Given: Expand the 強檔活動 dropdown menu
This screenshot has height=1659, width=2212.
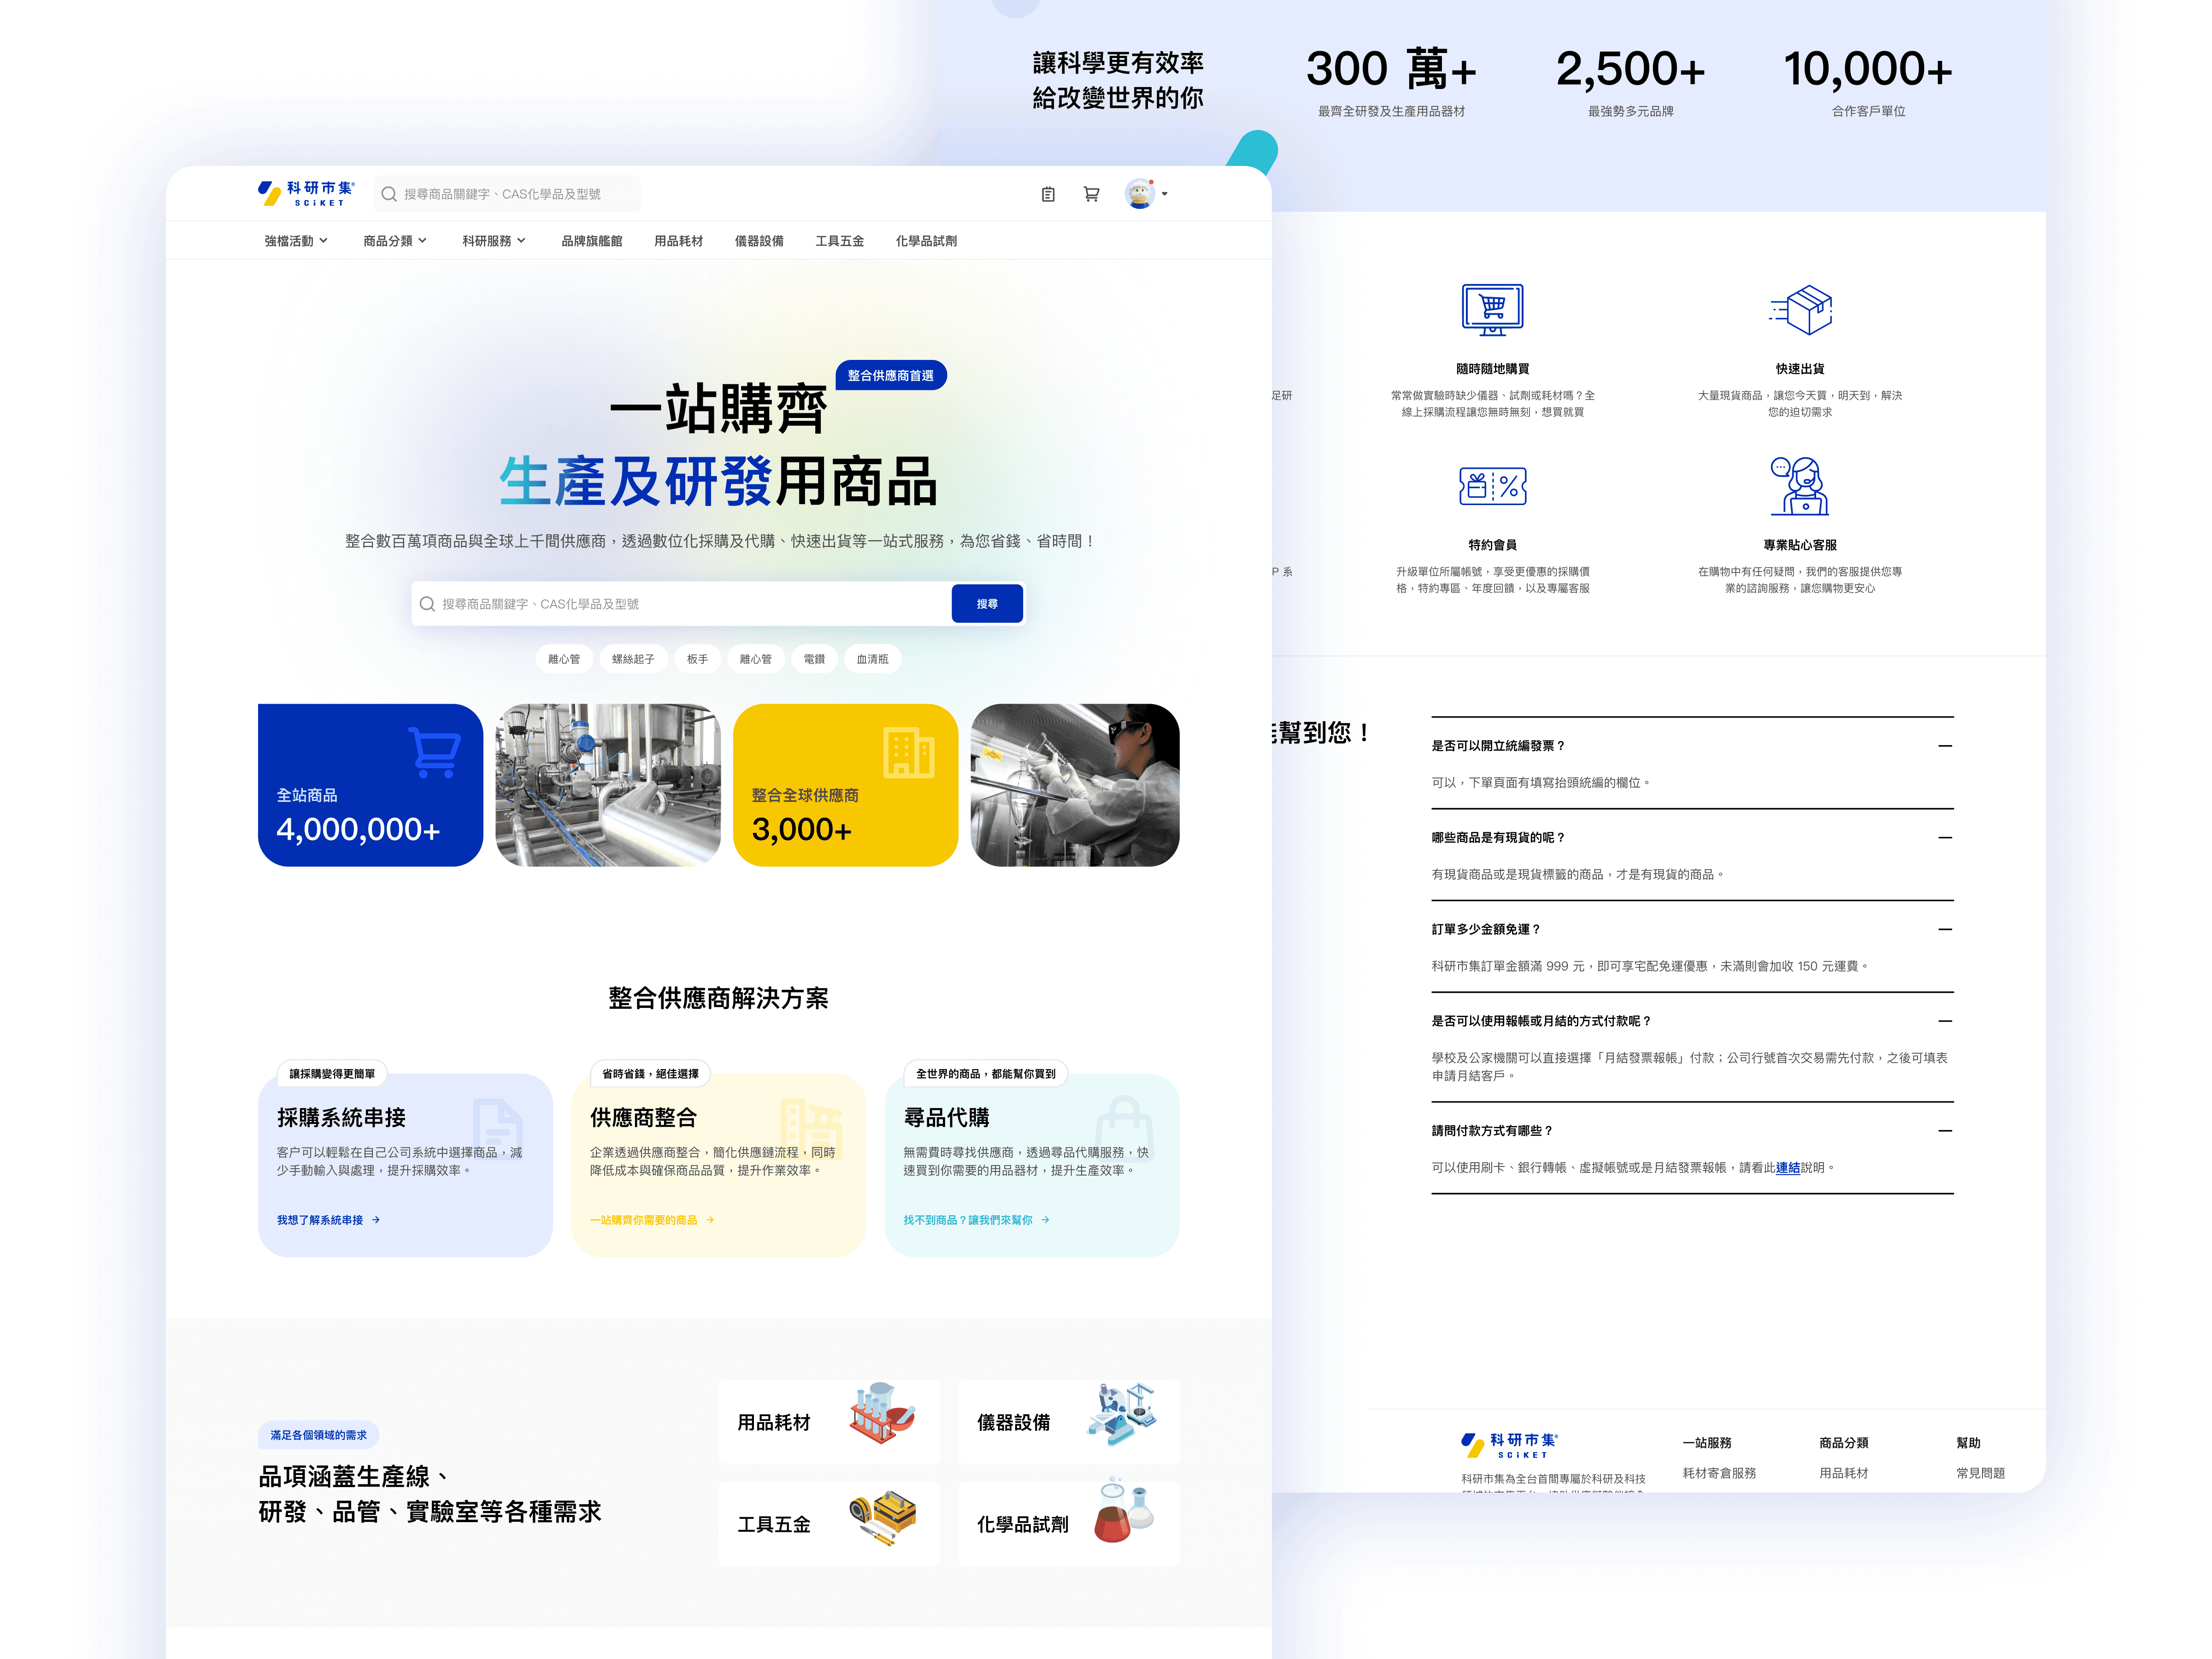Looking at the screenshot, I should (296, 241).
